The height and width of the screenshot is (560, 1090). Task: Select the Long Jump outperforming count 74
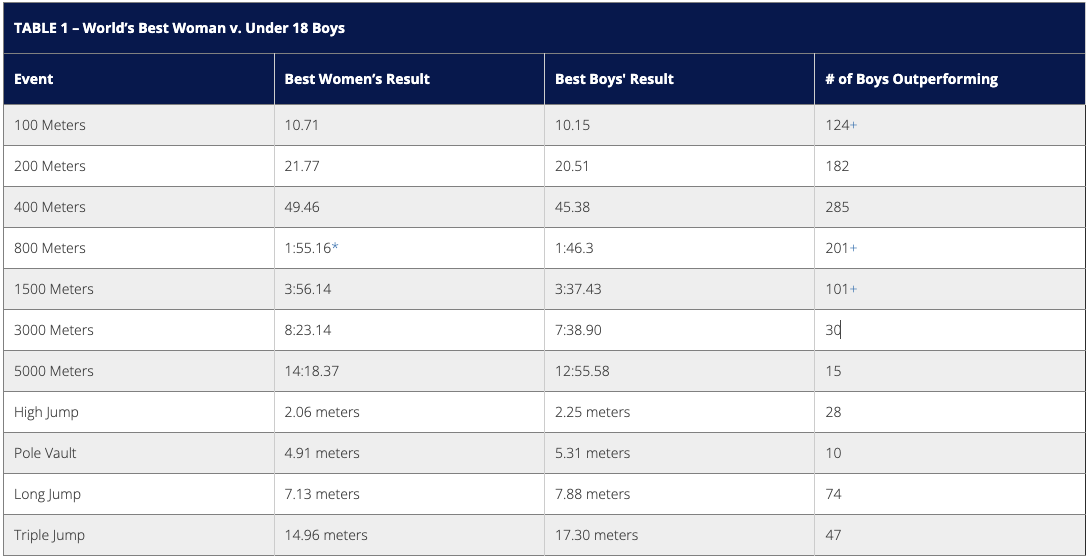[x=833, y=494]
